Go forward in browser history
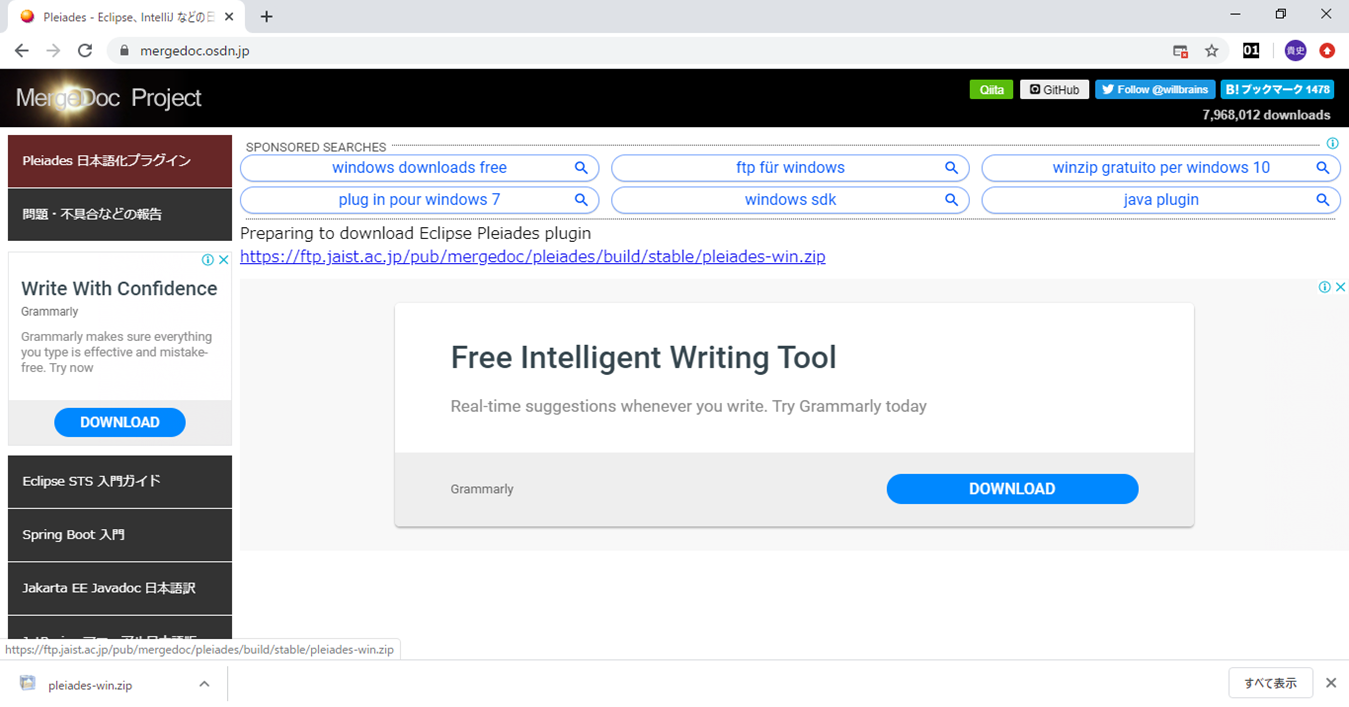1349x707 pixels. click(x=53, y=50)
